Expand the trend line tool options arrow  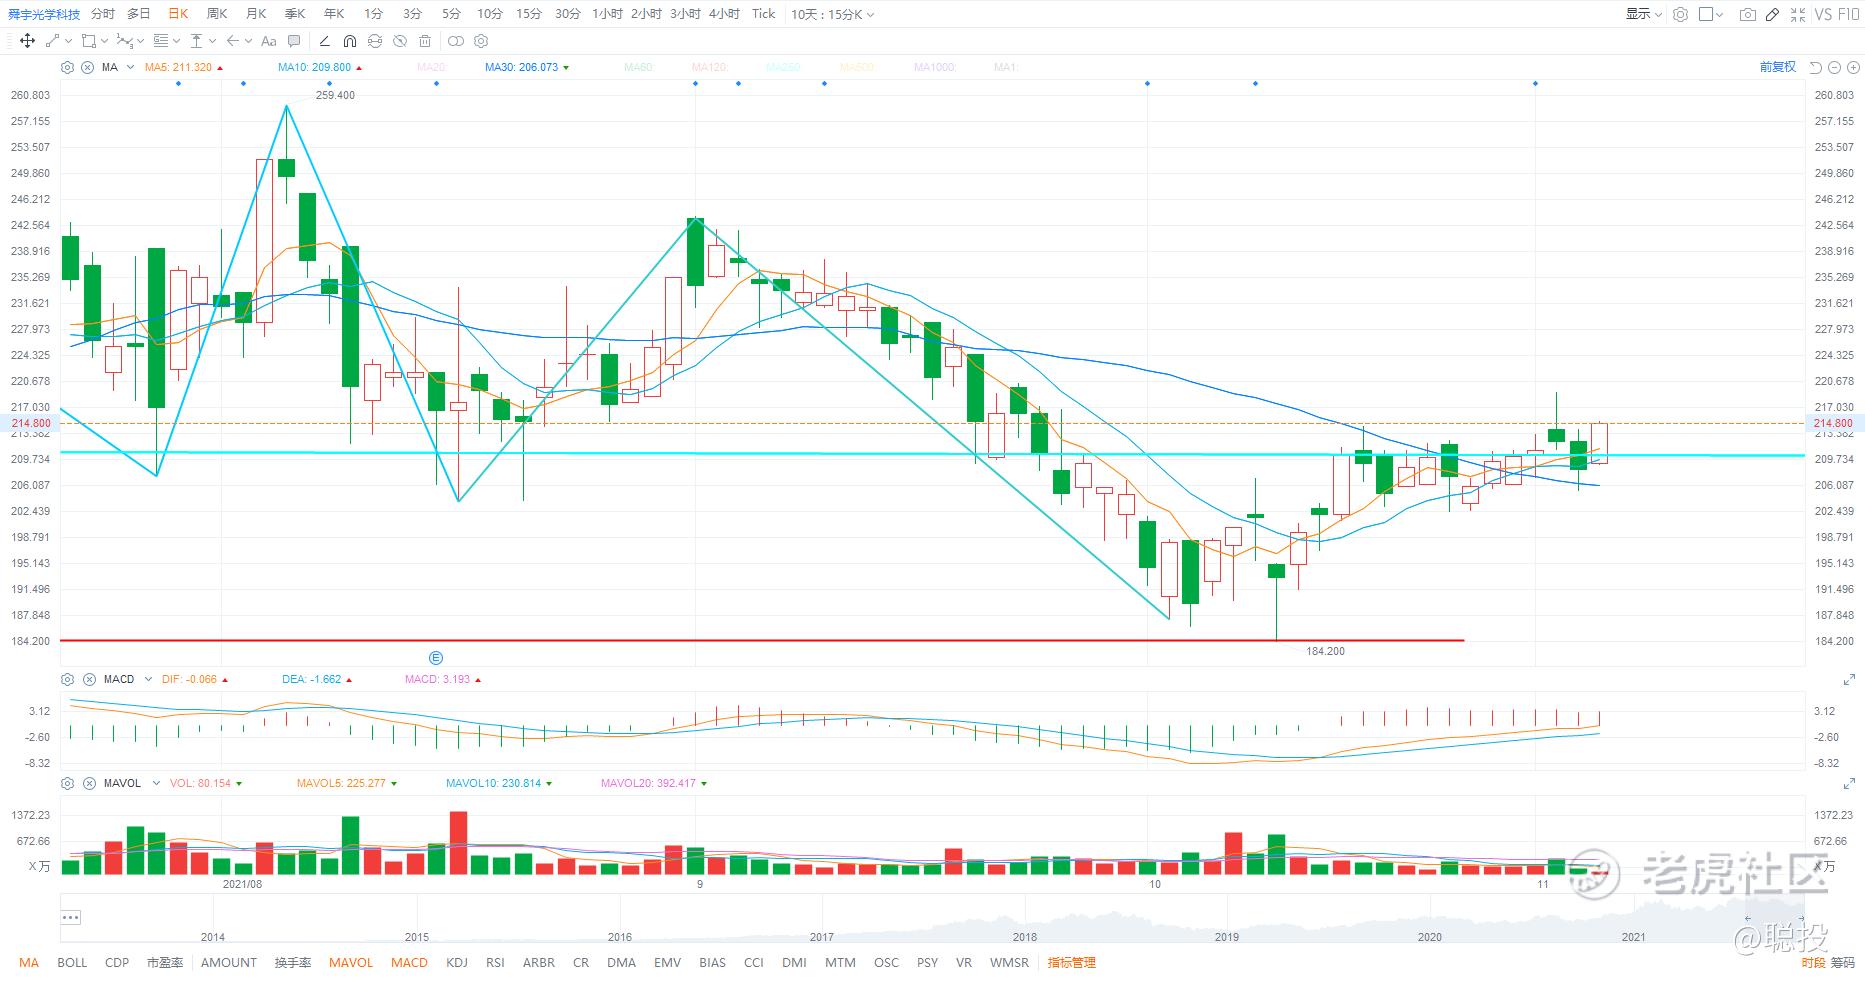coord(68,41)
